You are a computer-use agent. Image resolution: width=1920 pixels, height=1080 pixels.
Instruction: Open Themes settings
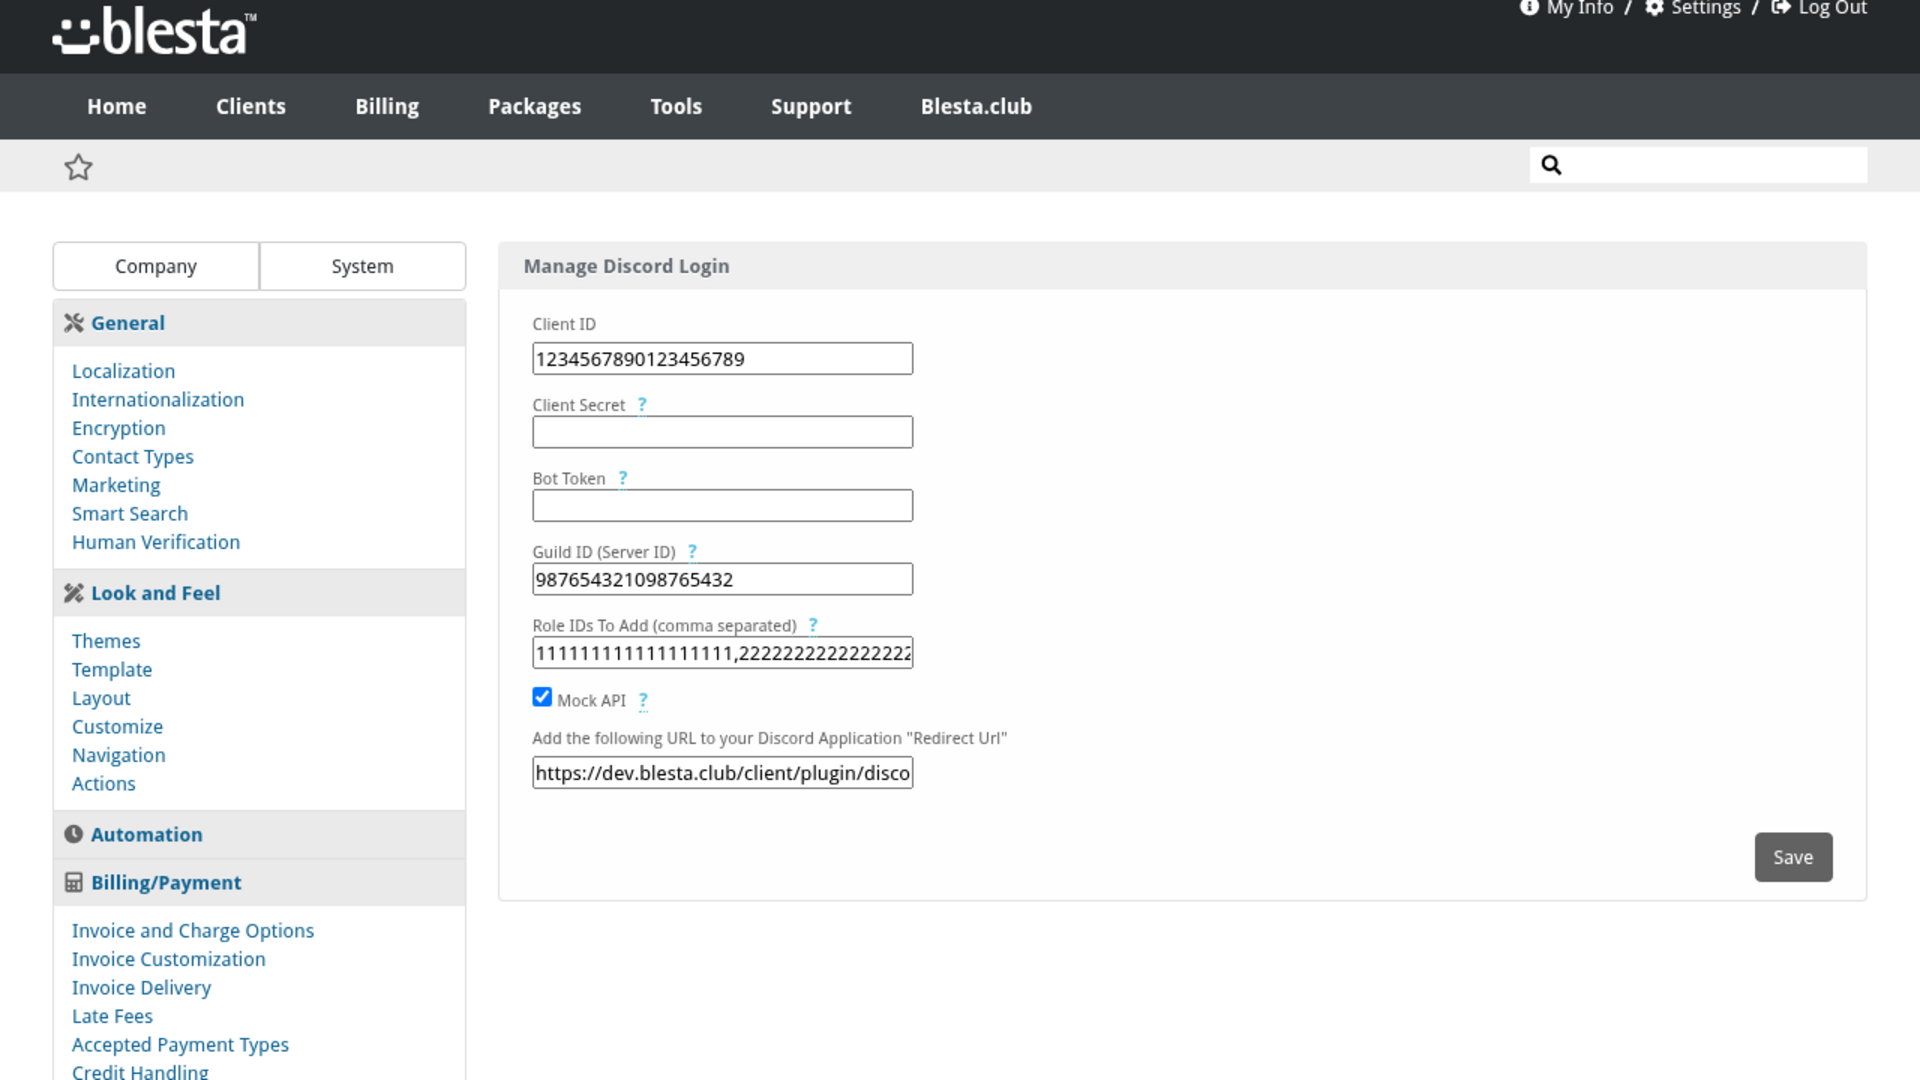pos(106,641)
